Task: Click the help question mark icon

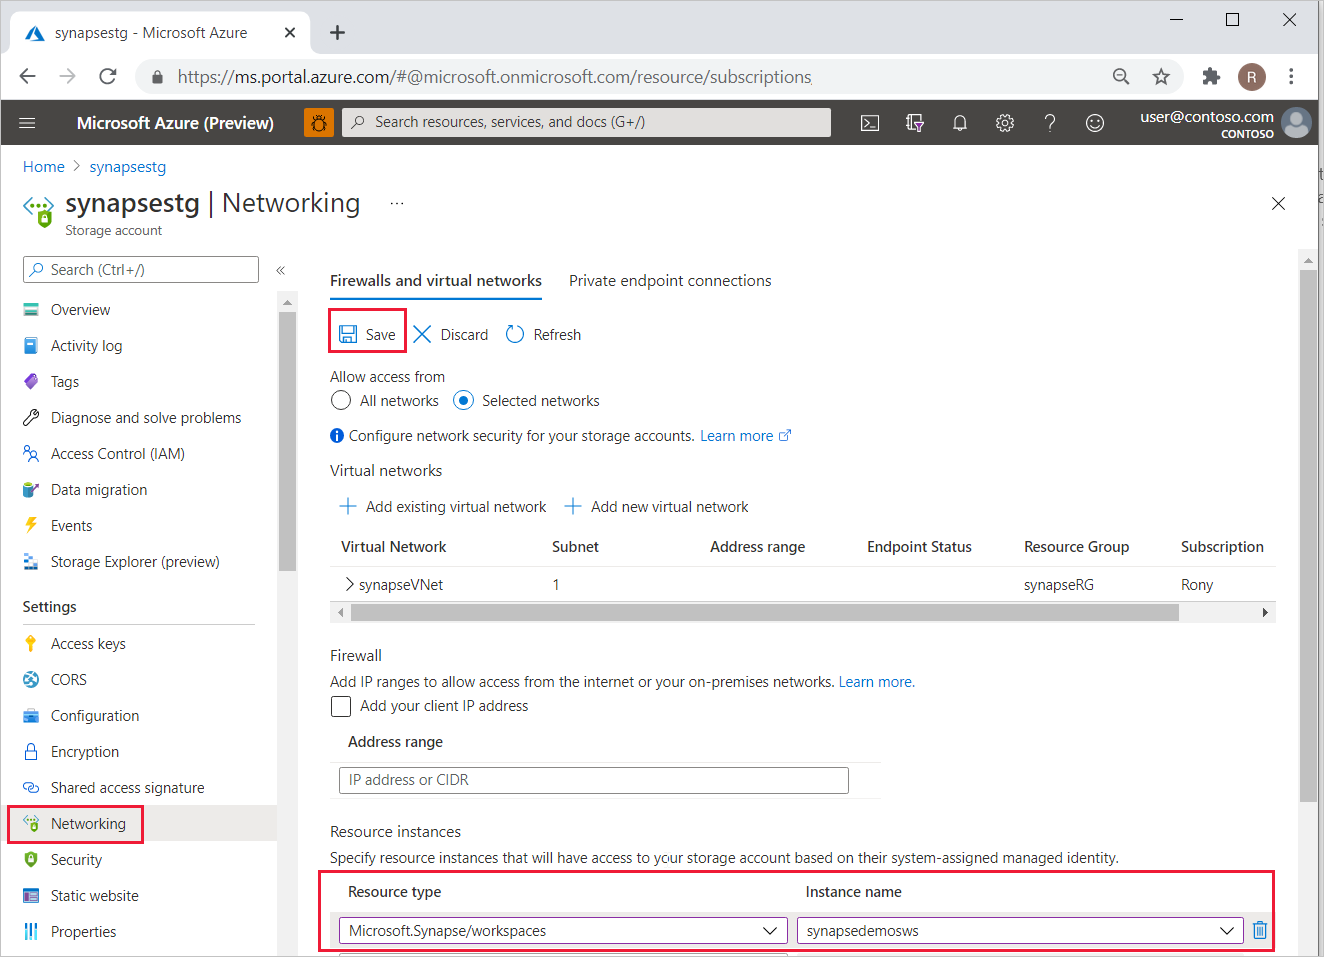Action: [1049, 123]
